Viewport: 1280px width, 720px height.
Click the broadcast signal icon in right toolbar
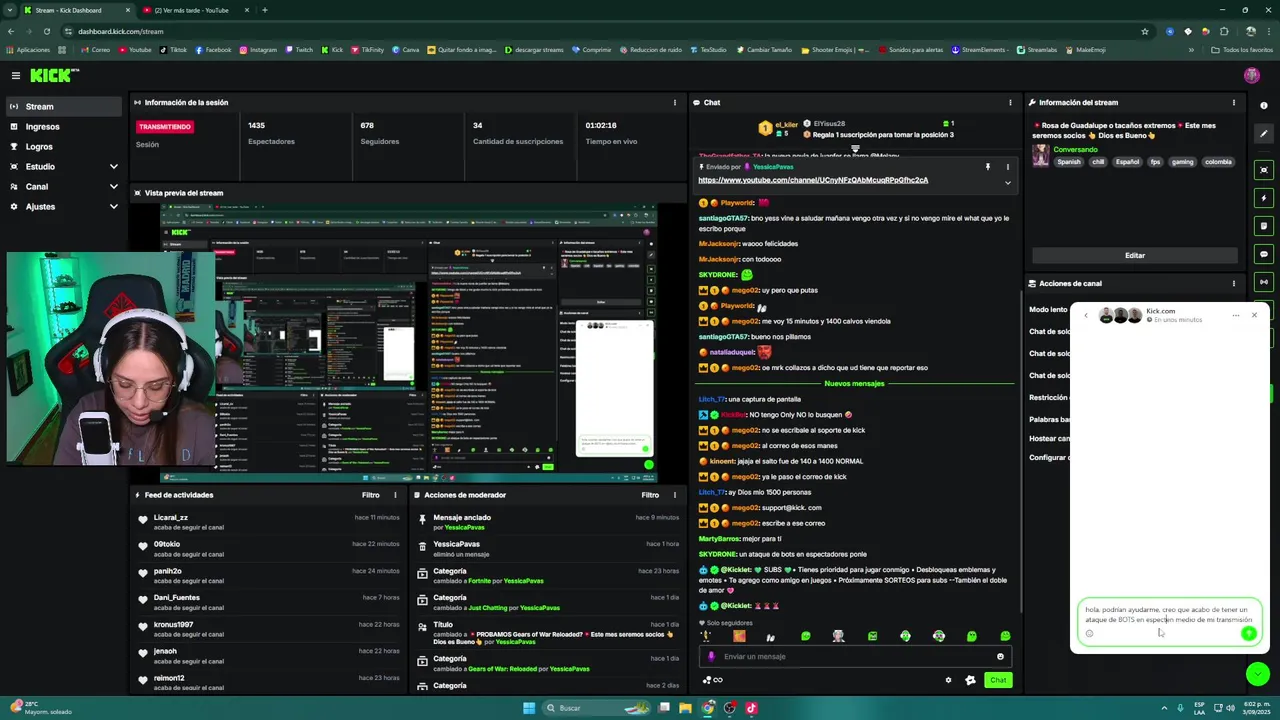click(x=1264, y=282)
